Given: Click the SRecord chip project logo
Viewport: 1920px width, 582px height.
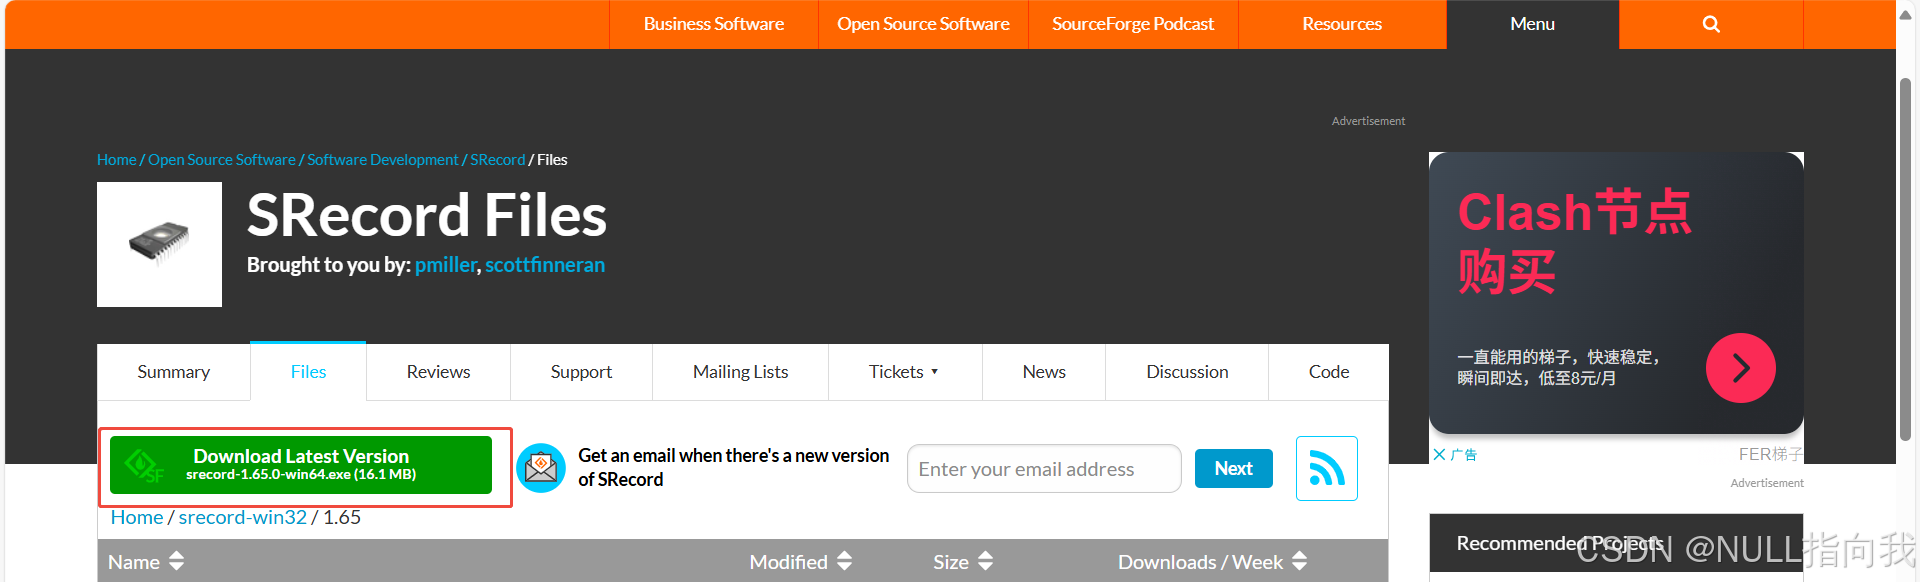Looking at the screenshot, I should [x=159, y=244].
